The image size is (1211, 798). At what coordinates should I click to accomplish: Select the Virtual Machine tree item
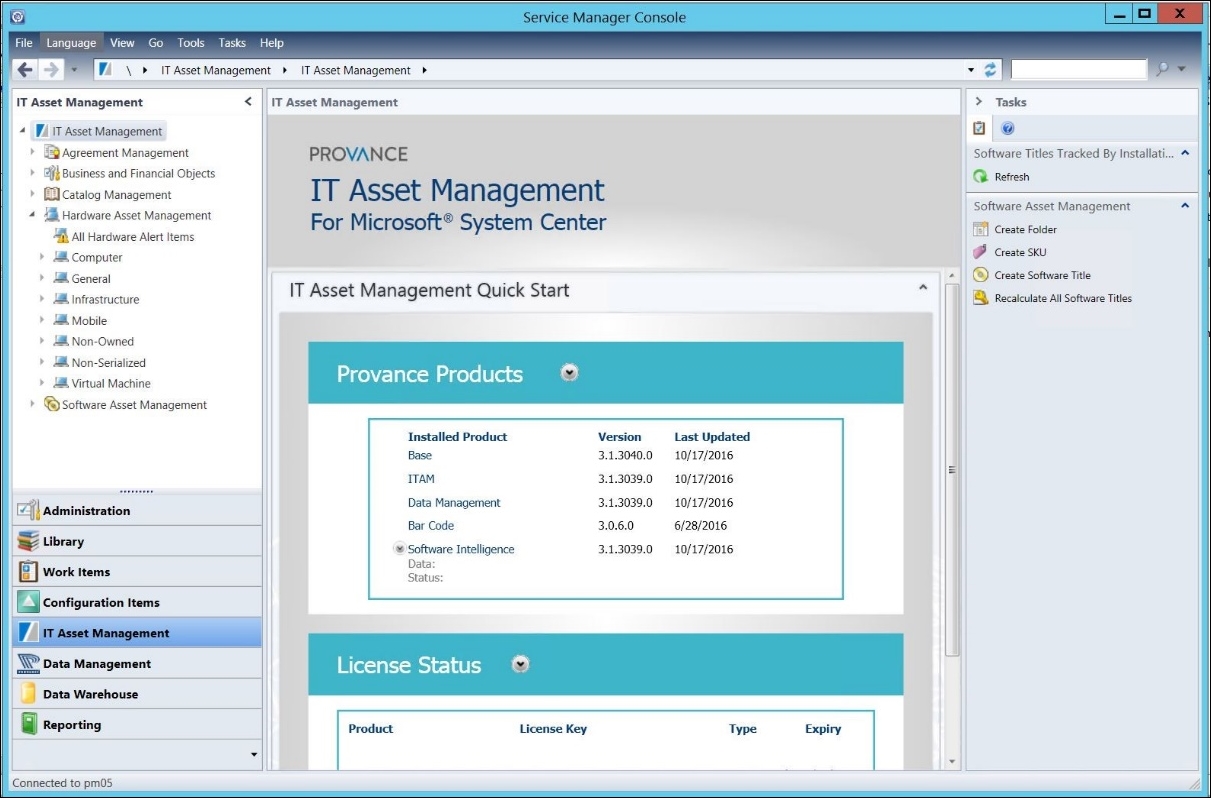111,383
